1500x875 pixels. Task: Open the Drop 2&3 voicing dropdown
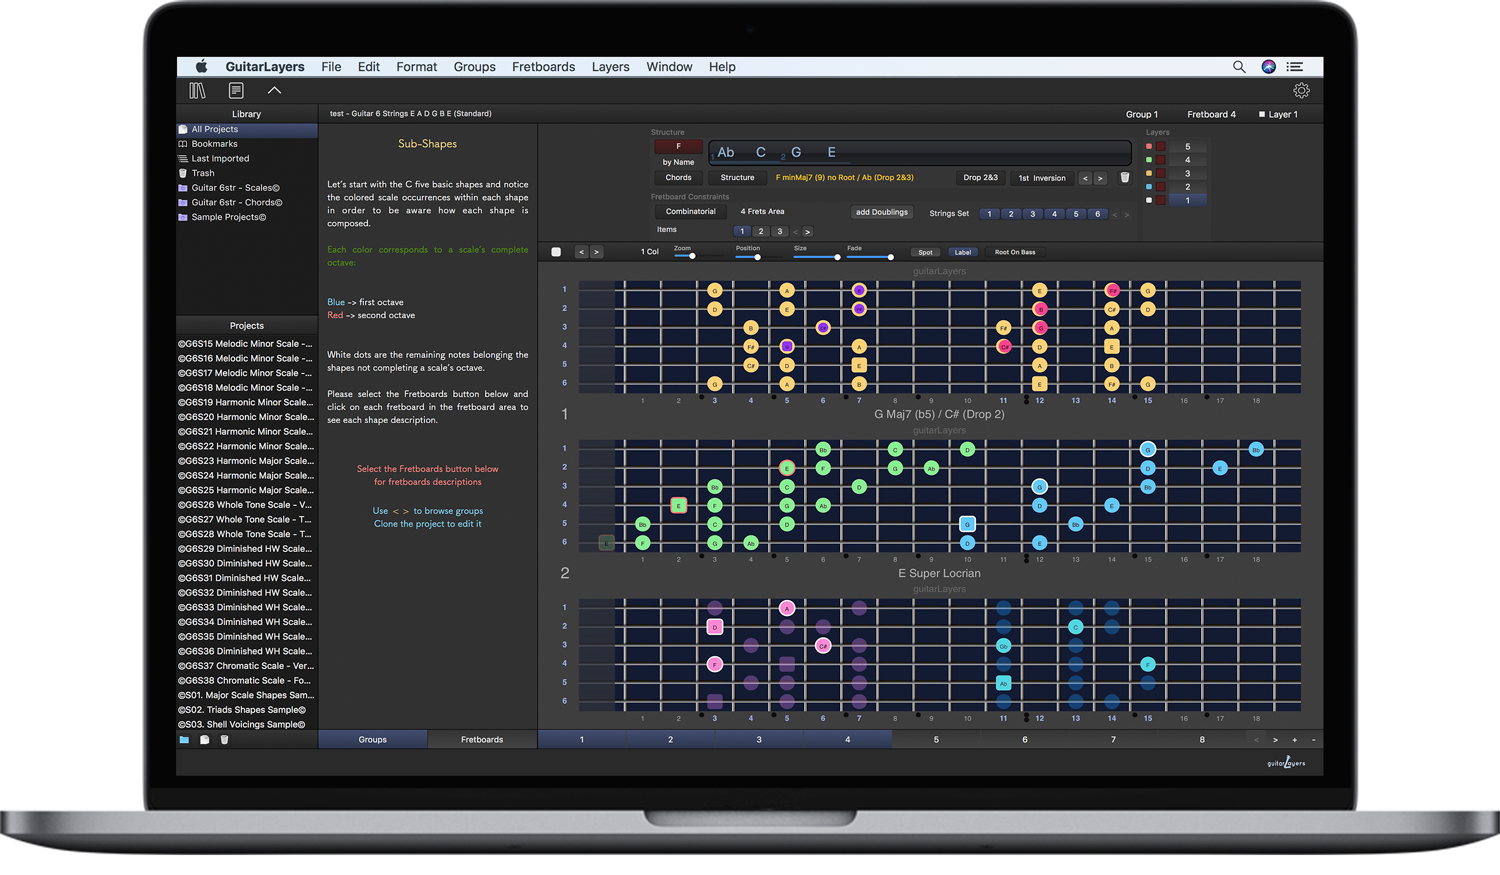pyautogui.click(x=980, y=178)
